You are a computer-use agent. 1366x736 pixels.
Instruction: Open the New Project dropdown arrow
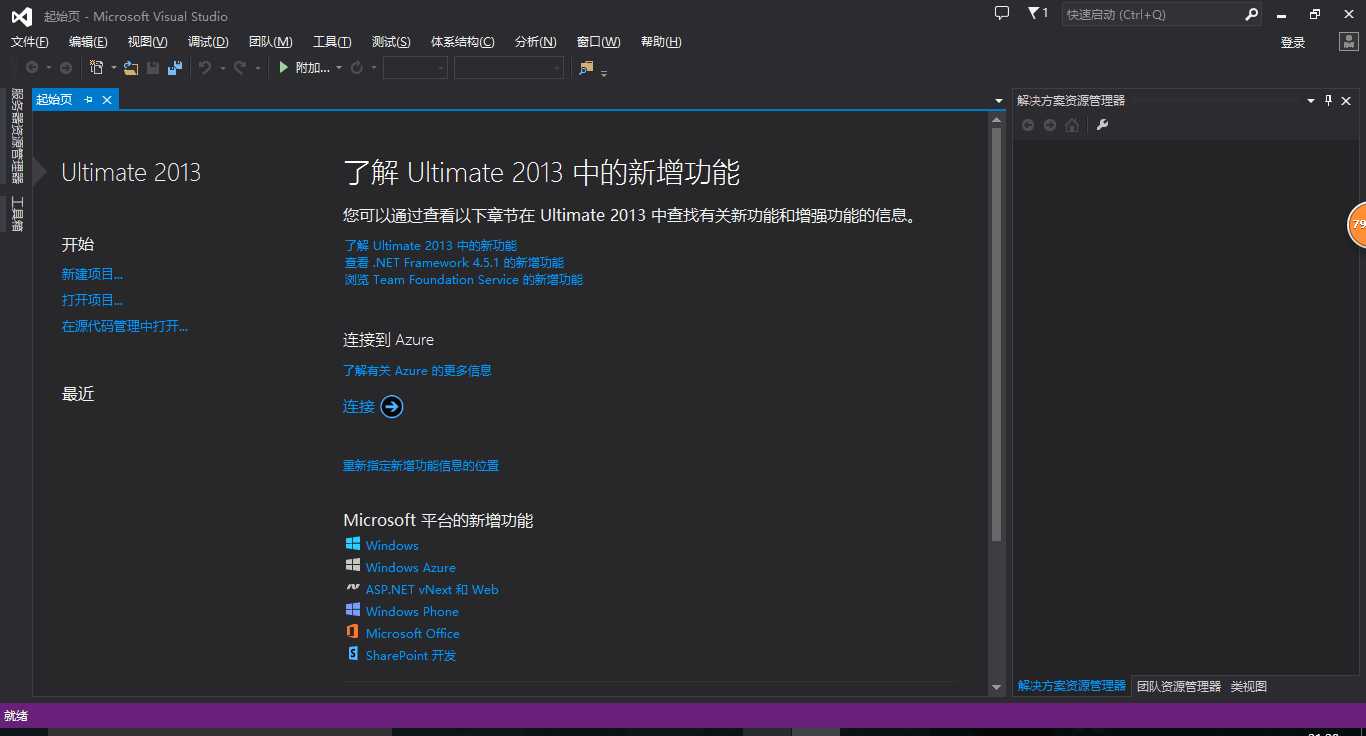tap(114, 68)
